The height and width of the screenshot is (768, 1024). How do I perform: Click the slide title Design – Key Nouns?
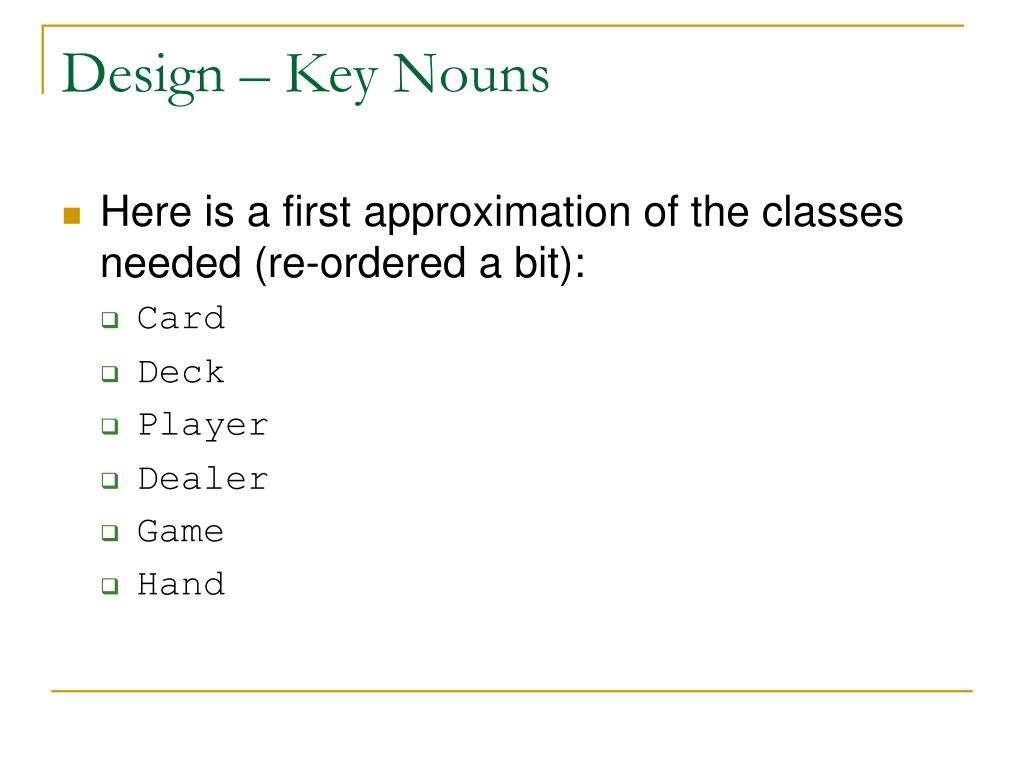(x=306, y=77)
